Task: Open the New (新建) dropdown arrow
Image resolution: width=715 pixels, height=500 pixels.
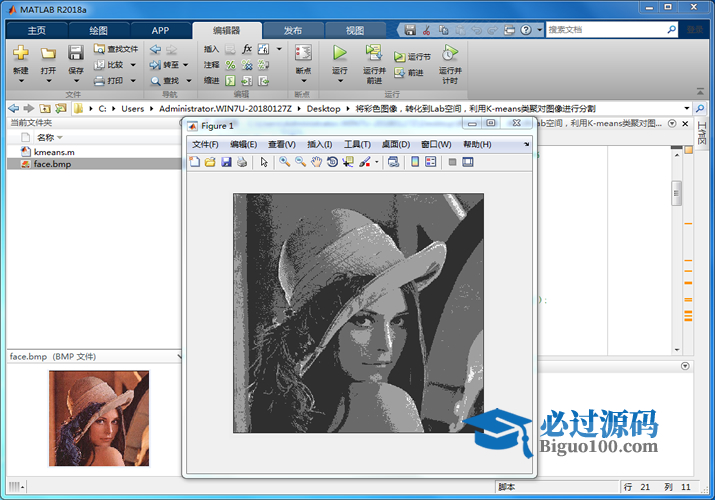Action: pyautogui.click(x=21, y=81)
